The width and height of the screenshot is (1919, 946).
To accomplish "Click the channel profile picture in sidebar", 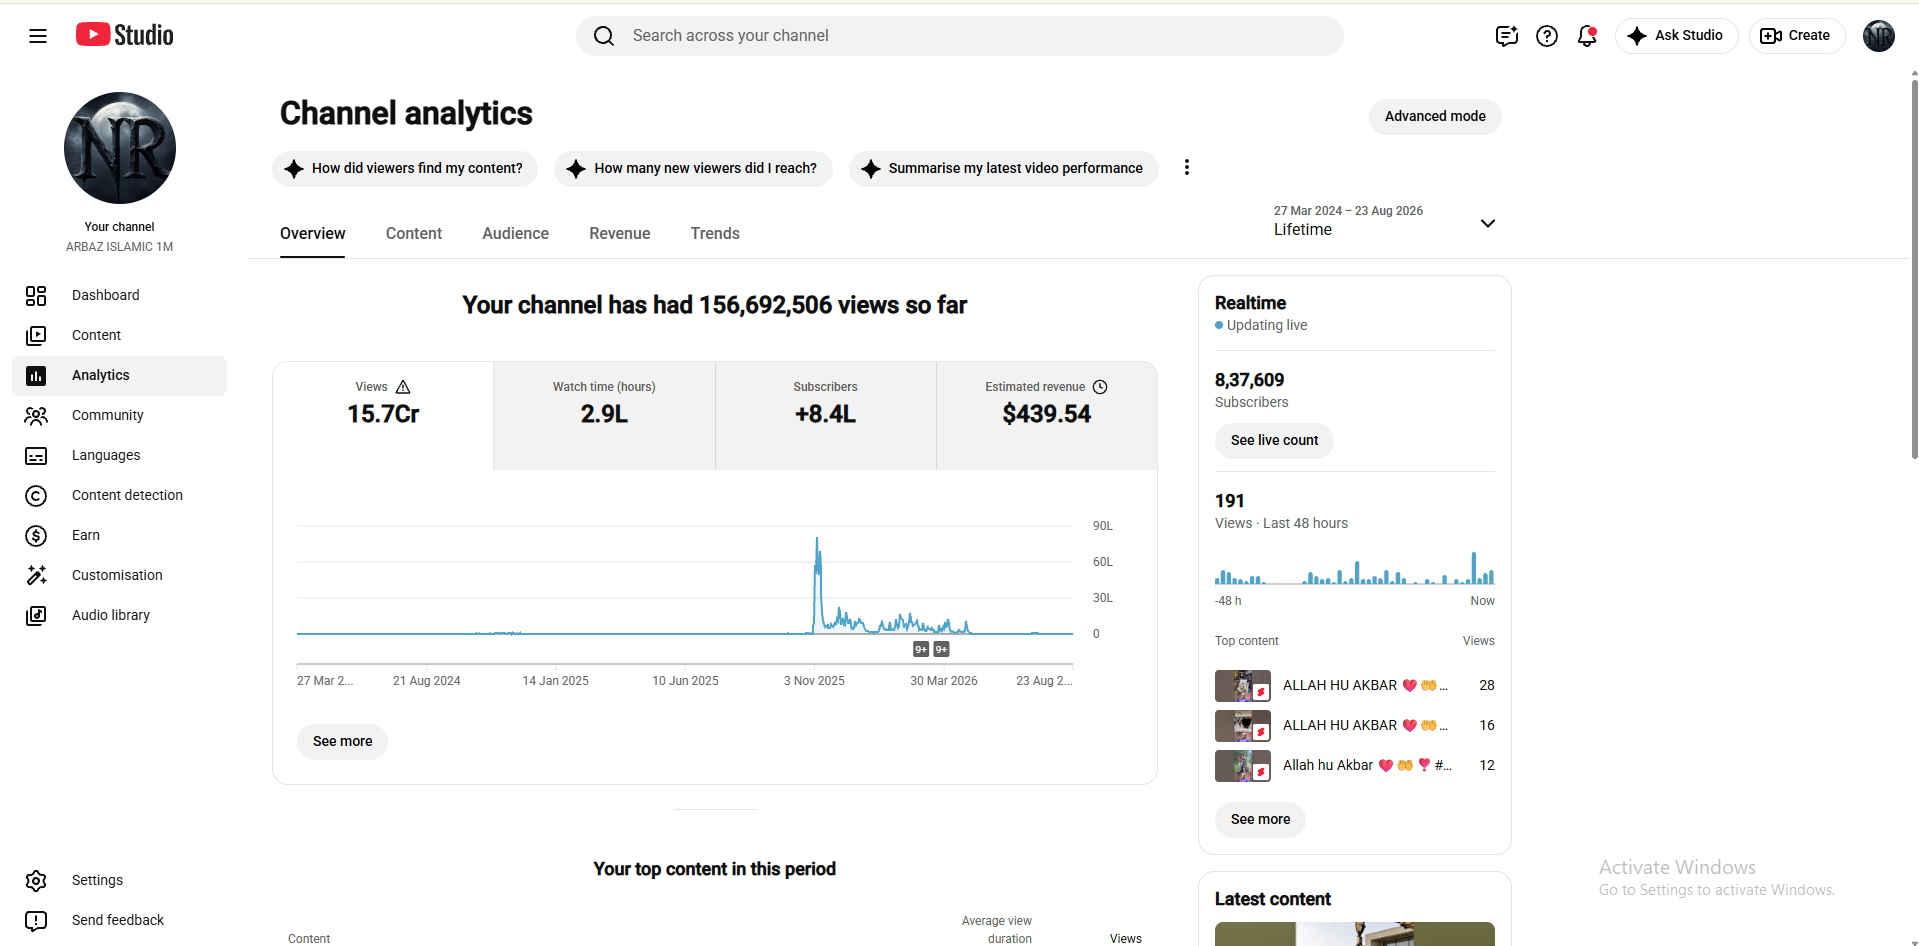I will [x=120, y=148].
